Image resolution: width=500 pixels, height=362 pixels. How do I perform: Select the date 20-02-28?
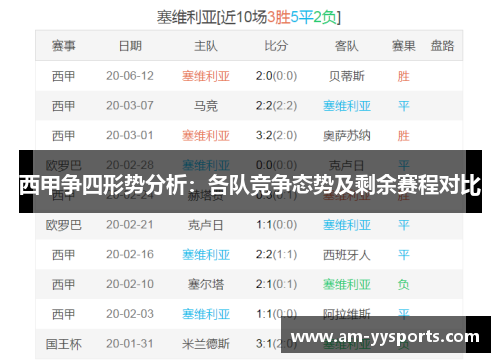(x=130, y=165)
